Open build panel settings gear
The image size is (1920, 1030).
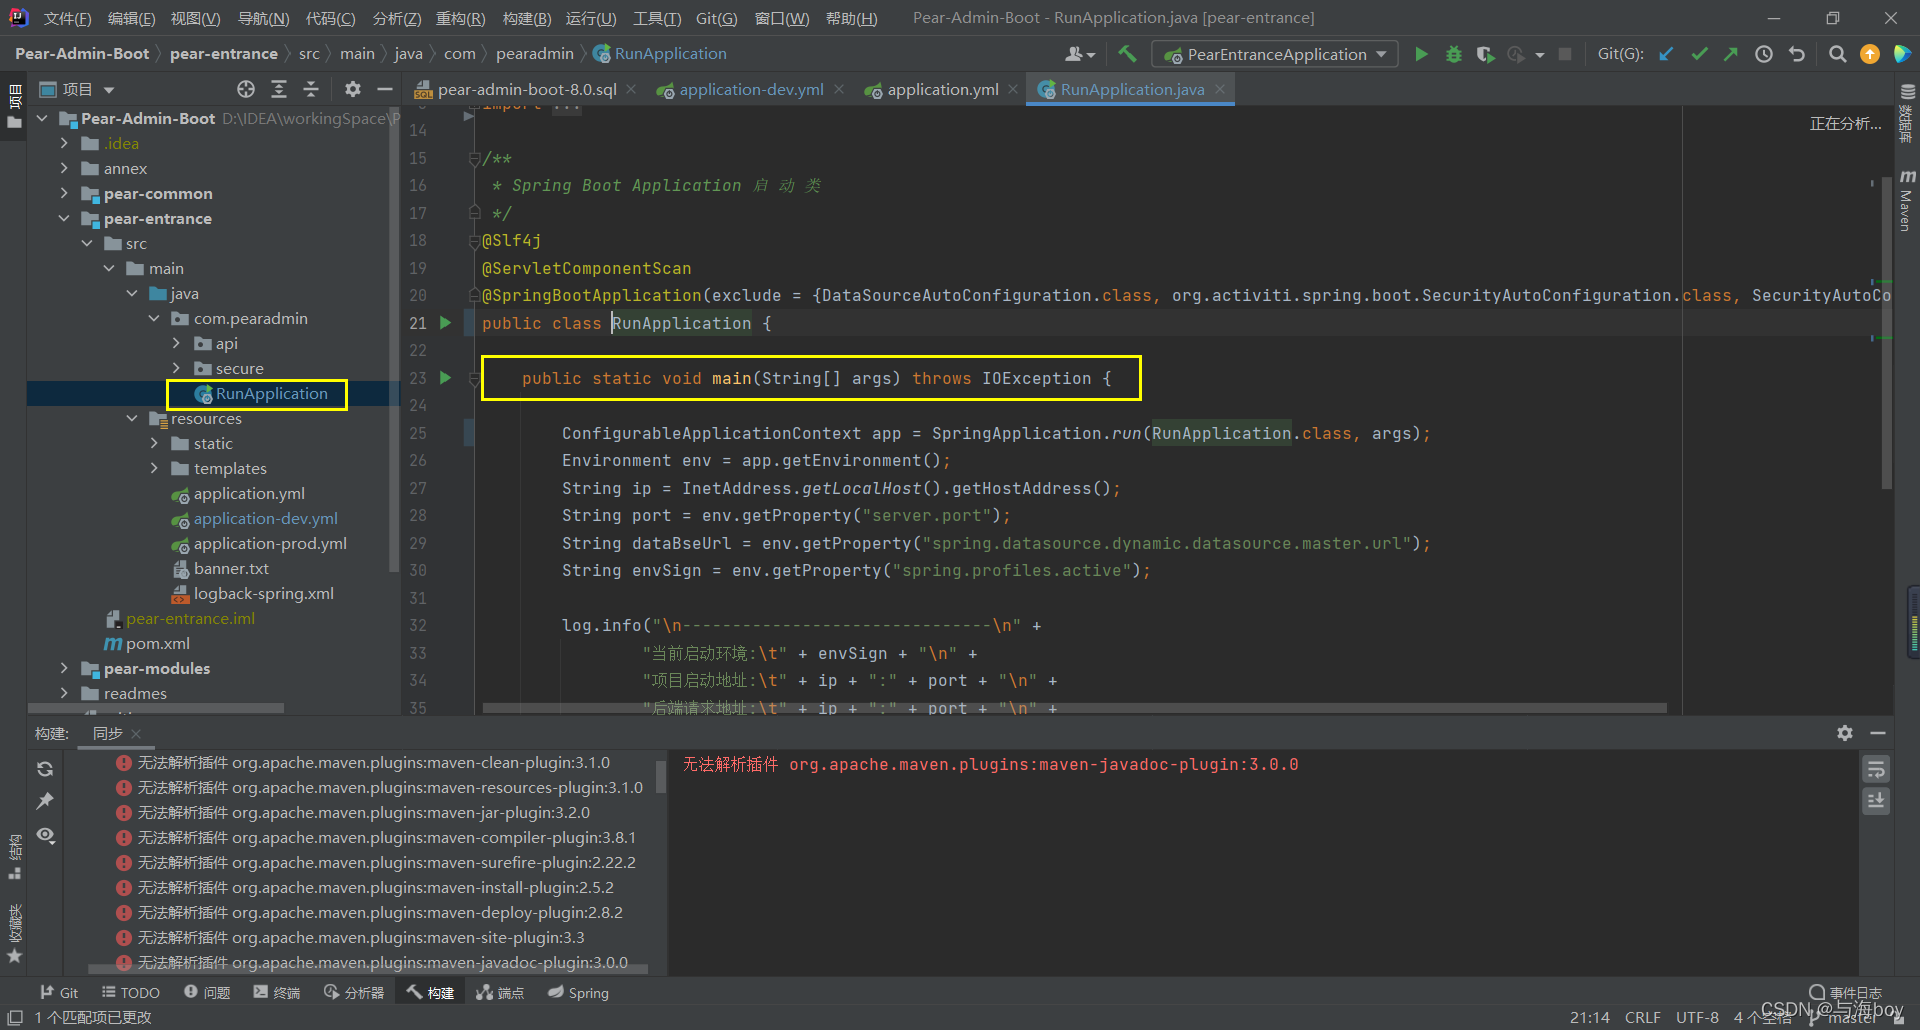coord(1845,733)
